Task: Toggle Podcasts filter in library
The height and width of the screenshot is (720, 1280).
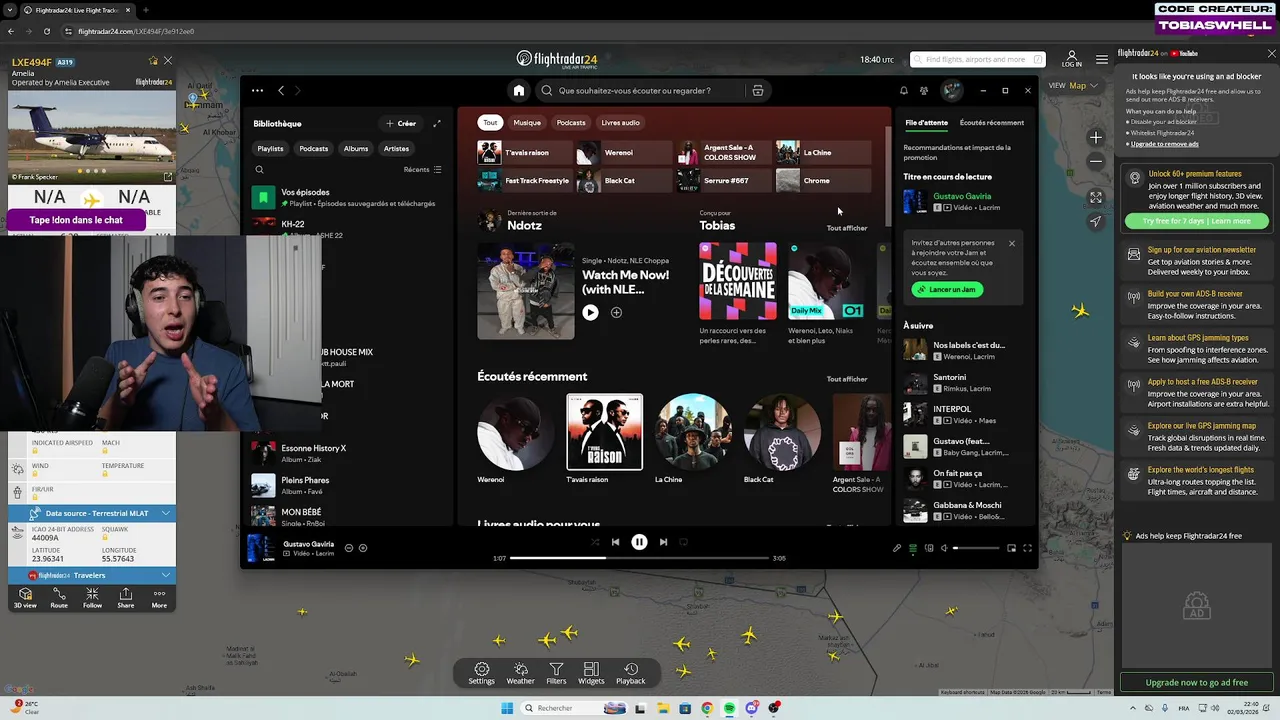Action: pyautogui.click(x=313, y=148)
